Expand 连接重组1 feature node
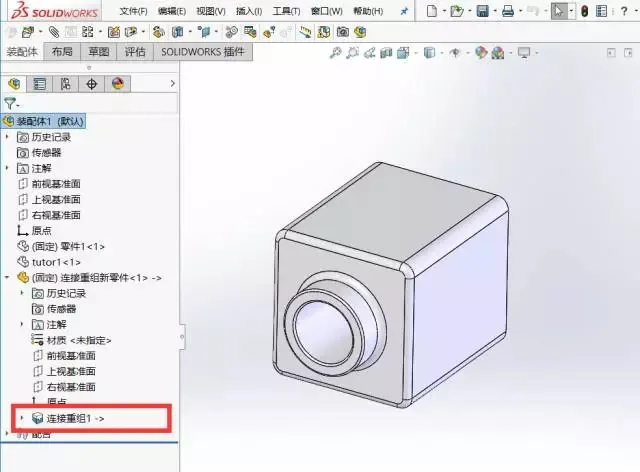Screen dimensions: 640x472 22,418
